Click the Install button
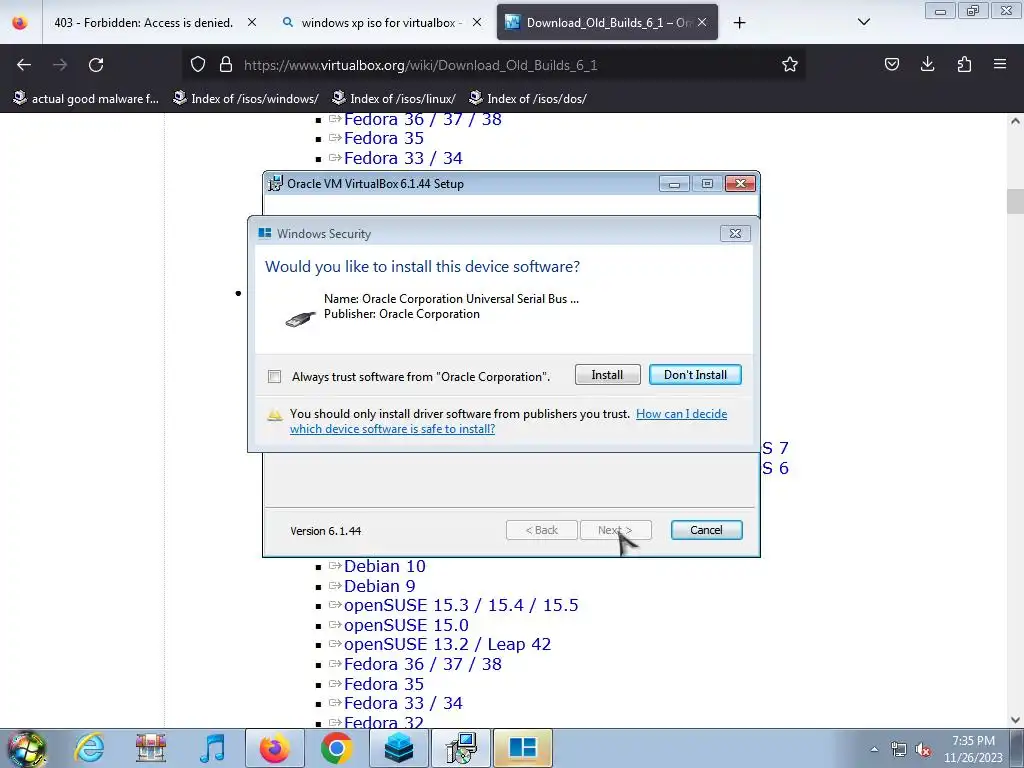Image resolution: width=1024 pixels, height=768 pixels. 607,375
